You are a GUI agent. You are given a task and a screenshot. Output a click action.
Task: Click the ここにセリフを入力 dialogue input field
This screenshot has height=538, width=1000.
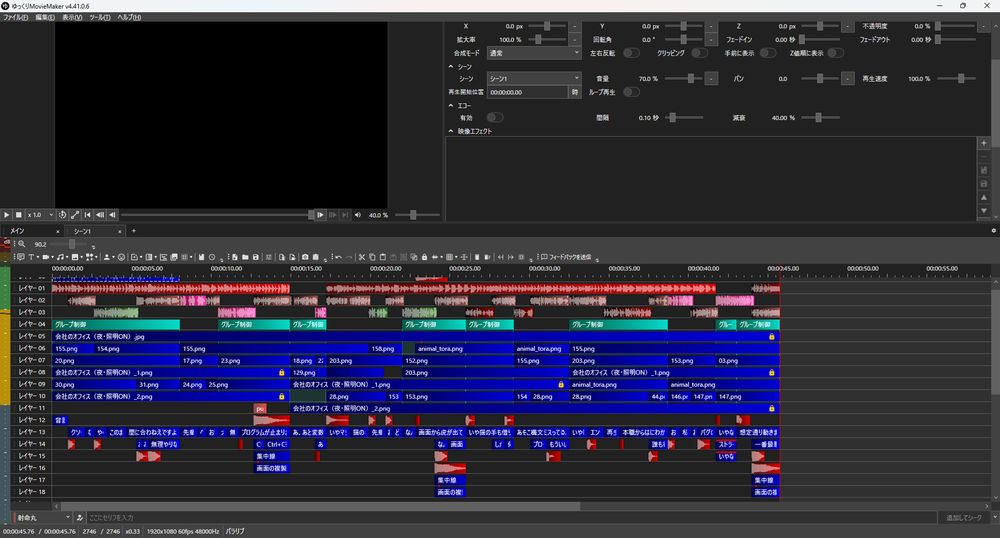pyautogui.click(x=510, y=518)
